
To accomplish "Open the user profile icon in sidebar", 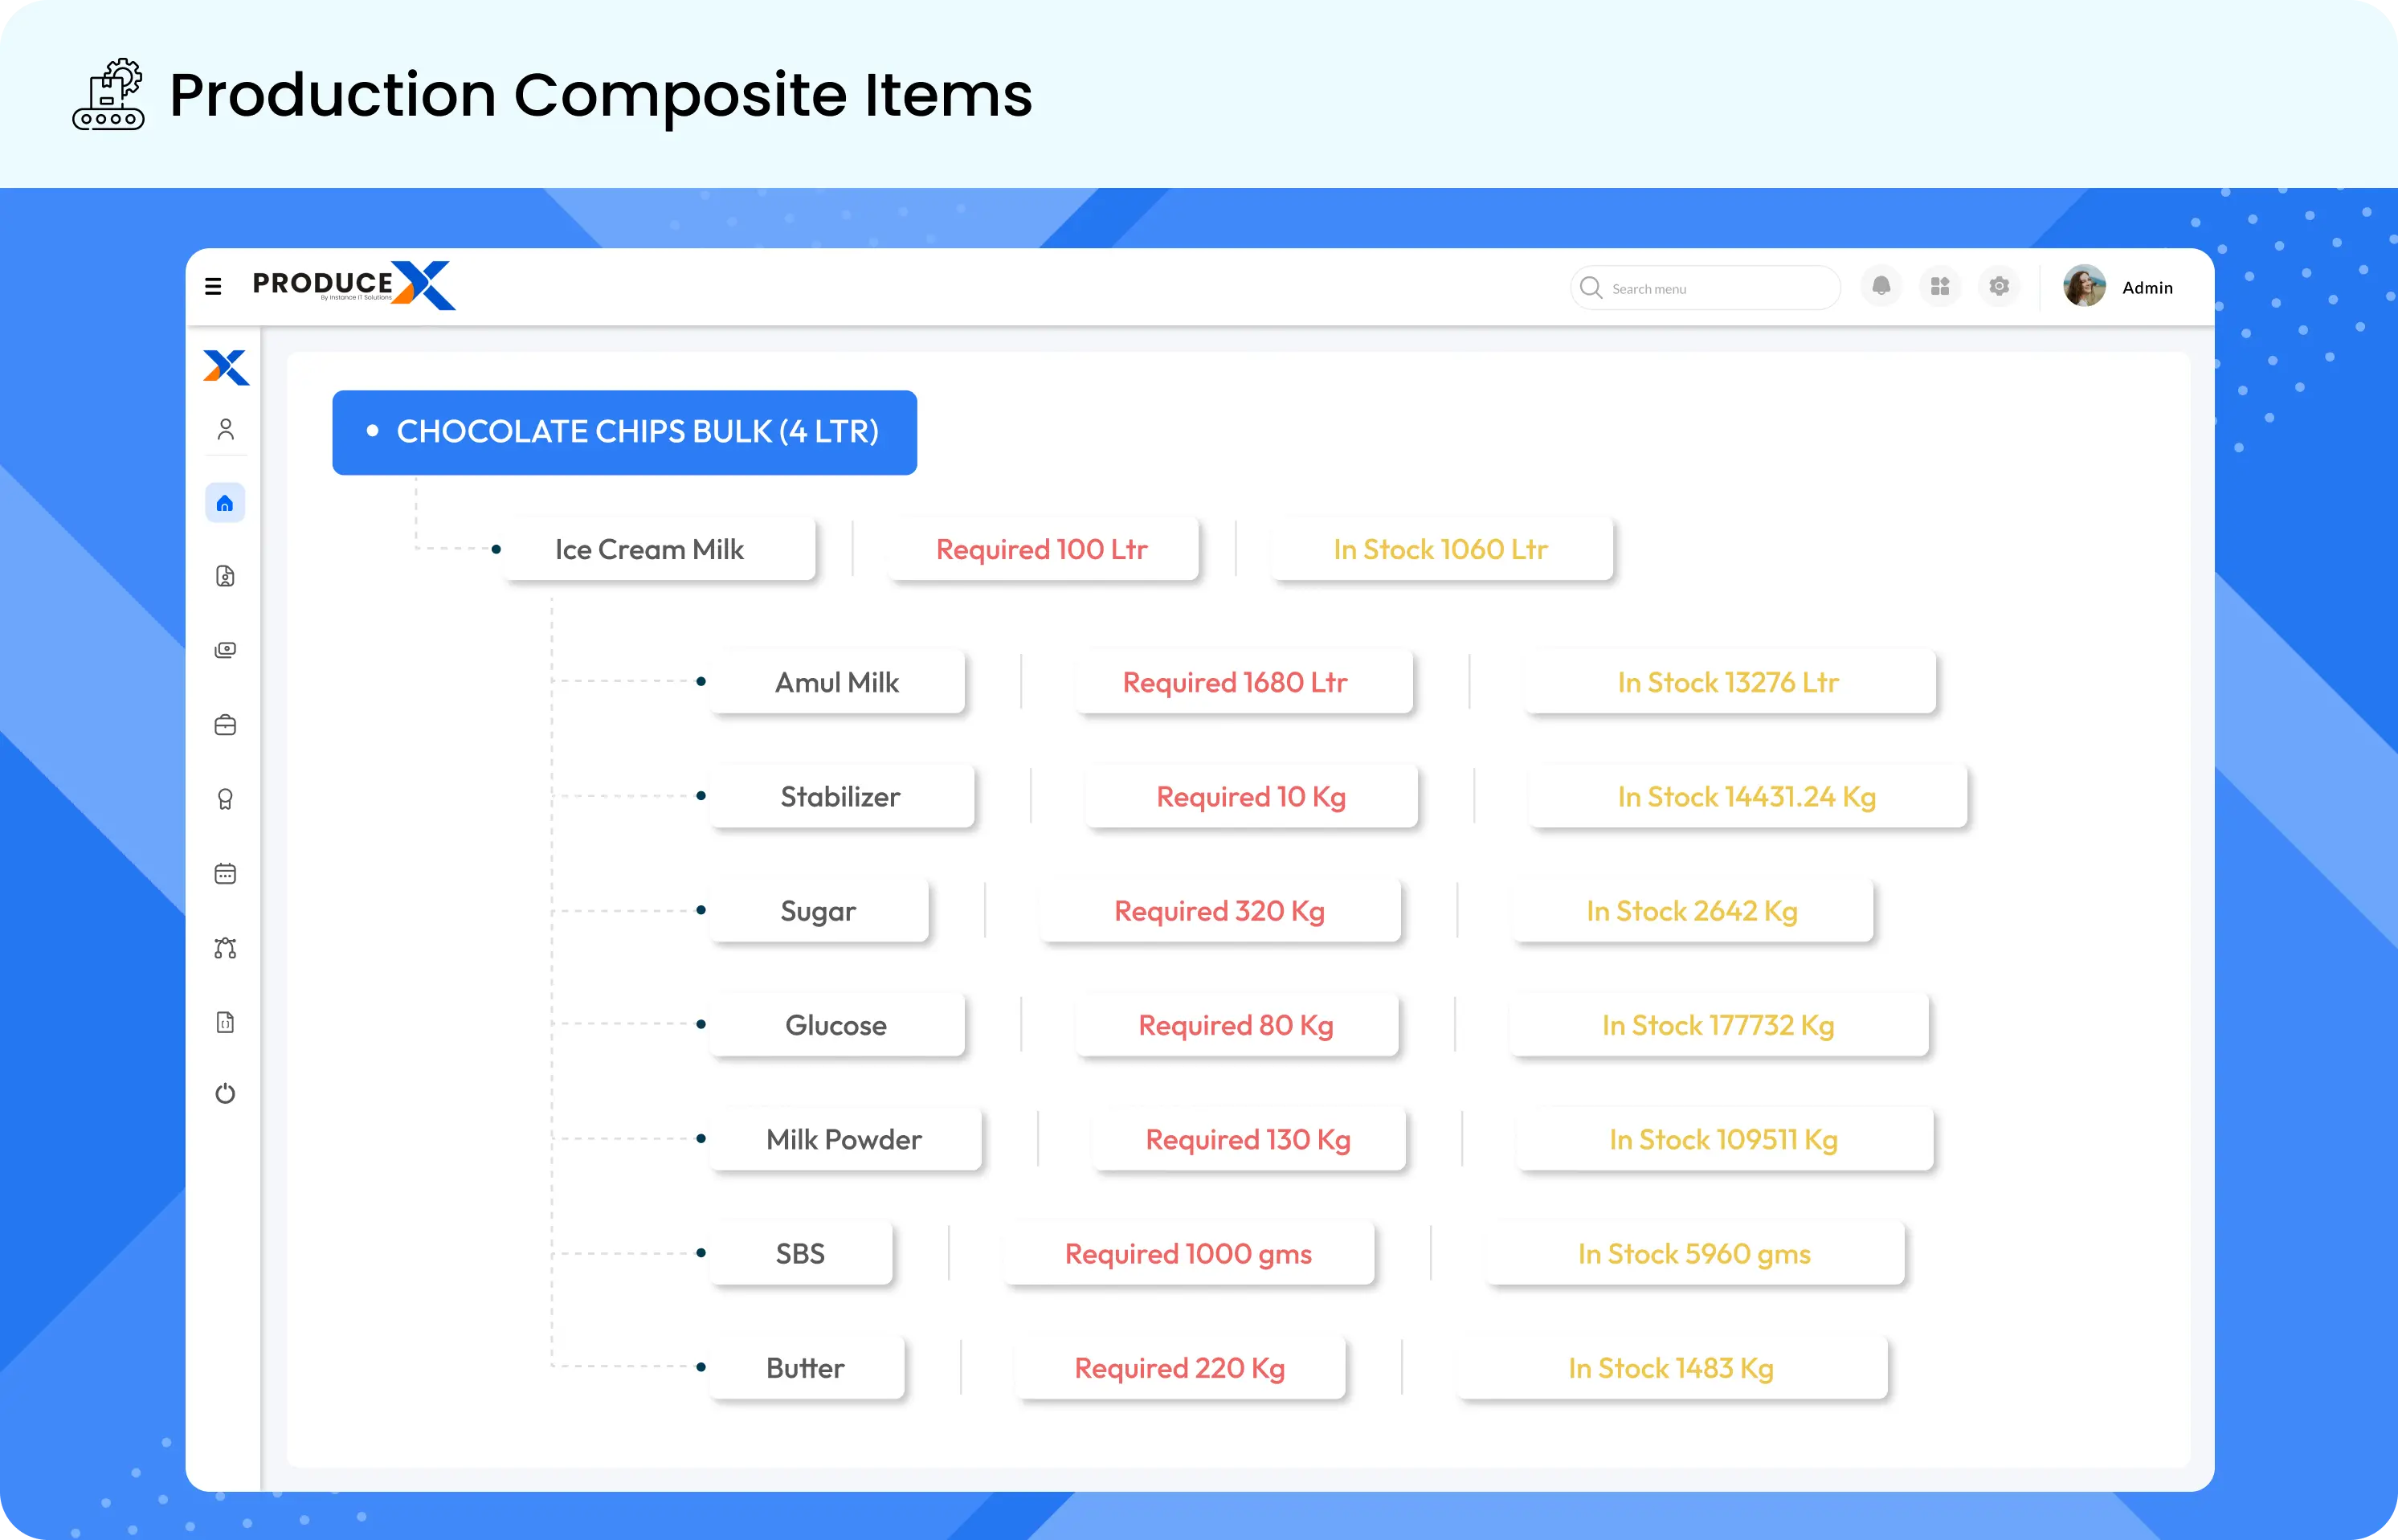I will pos(223,430).
